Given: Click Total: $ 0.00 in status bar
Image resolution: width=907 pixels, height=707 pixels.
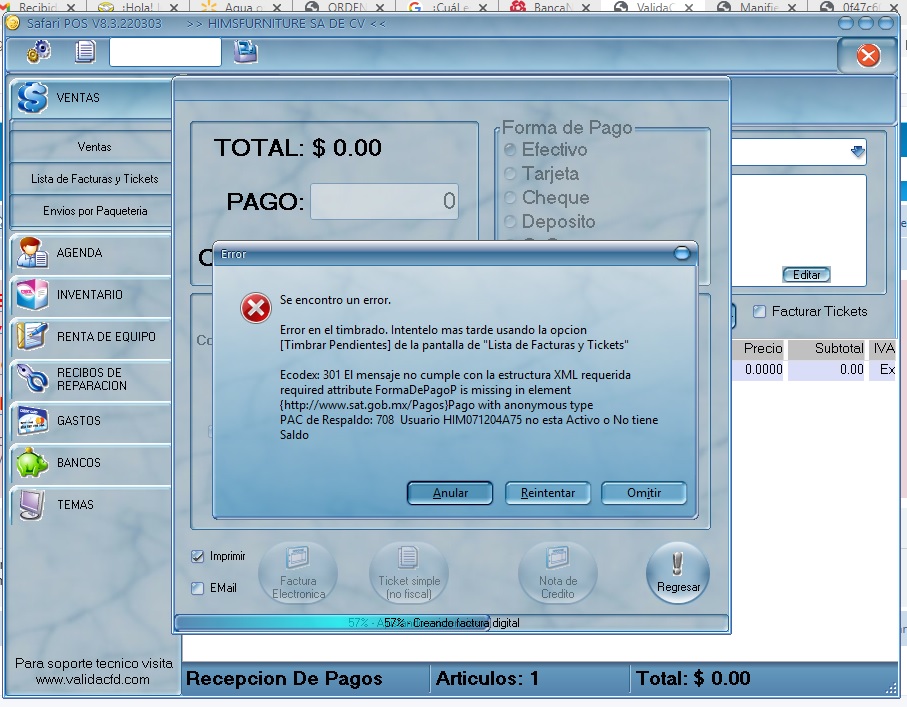Looking at the screenshot, I should [x=693, y=678].
